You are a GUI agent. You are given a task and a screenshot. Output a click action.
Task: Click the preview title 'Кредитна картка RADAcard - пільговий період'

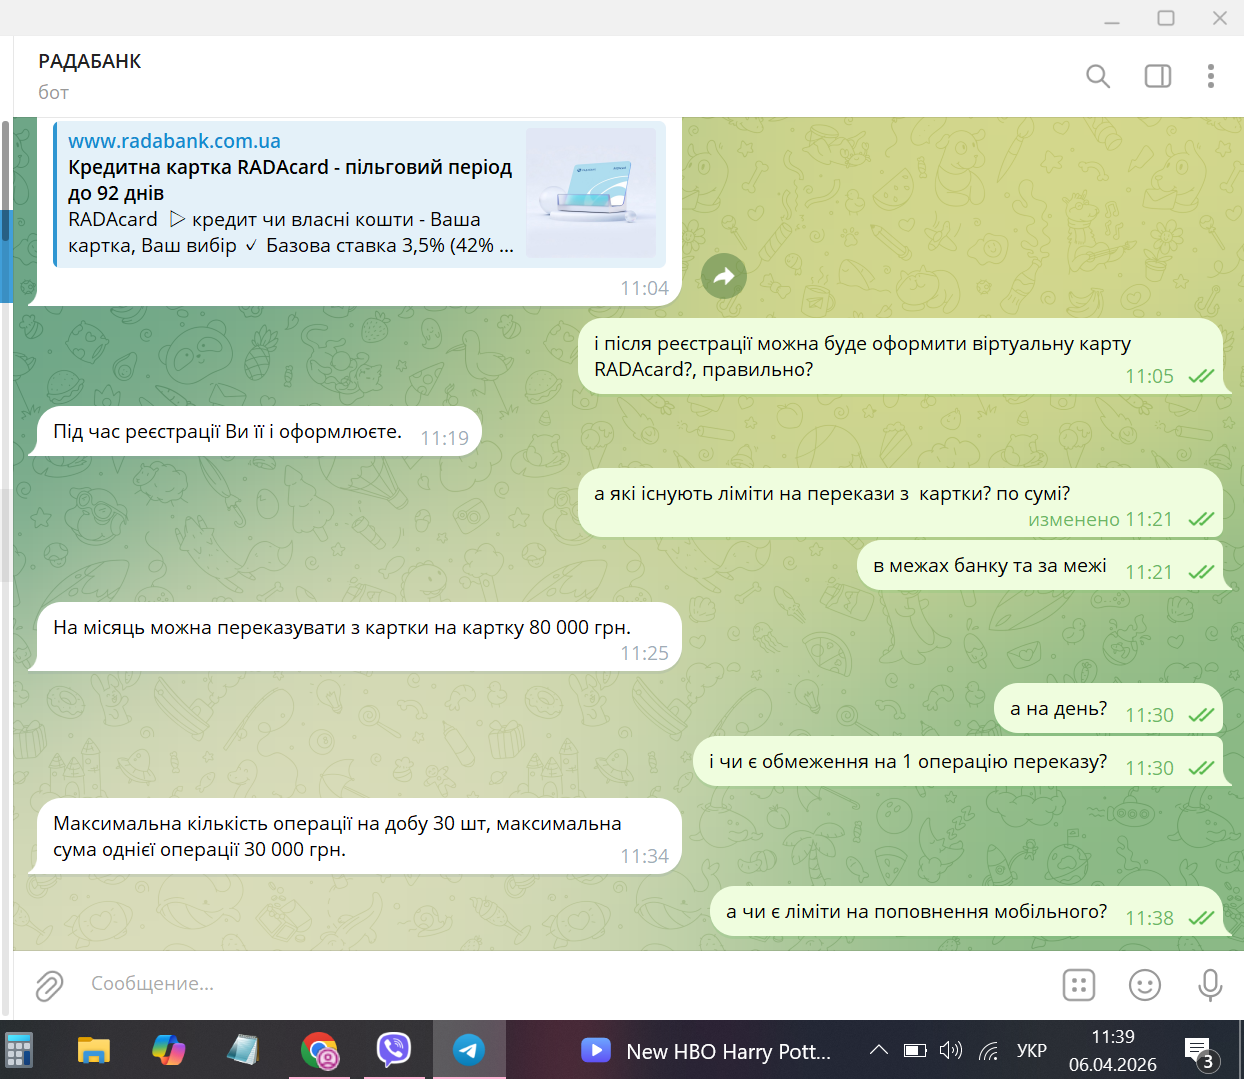[290, 180]
